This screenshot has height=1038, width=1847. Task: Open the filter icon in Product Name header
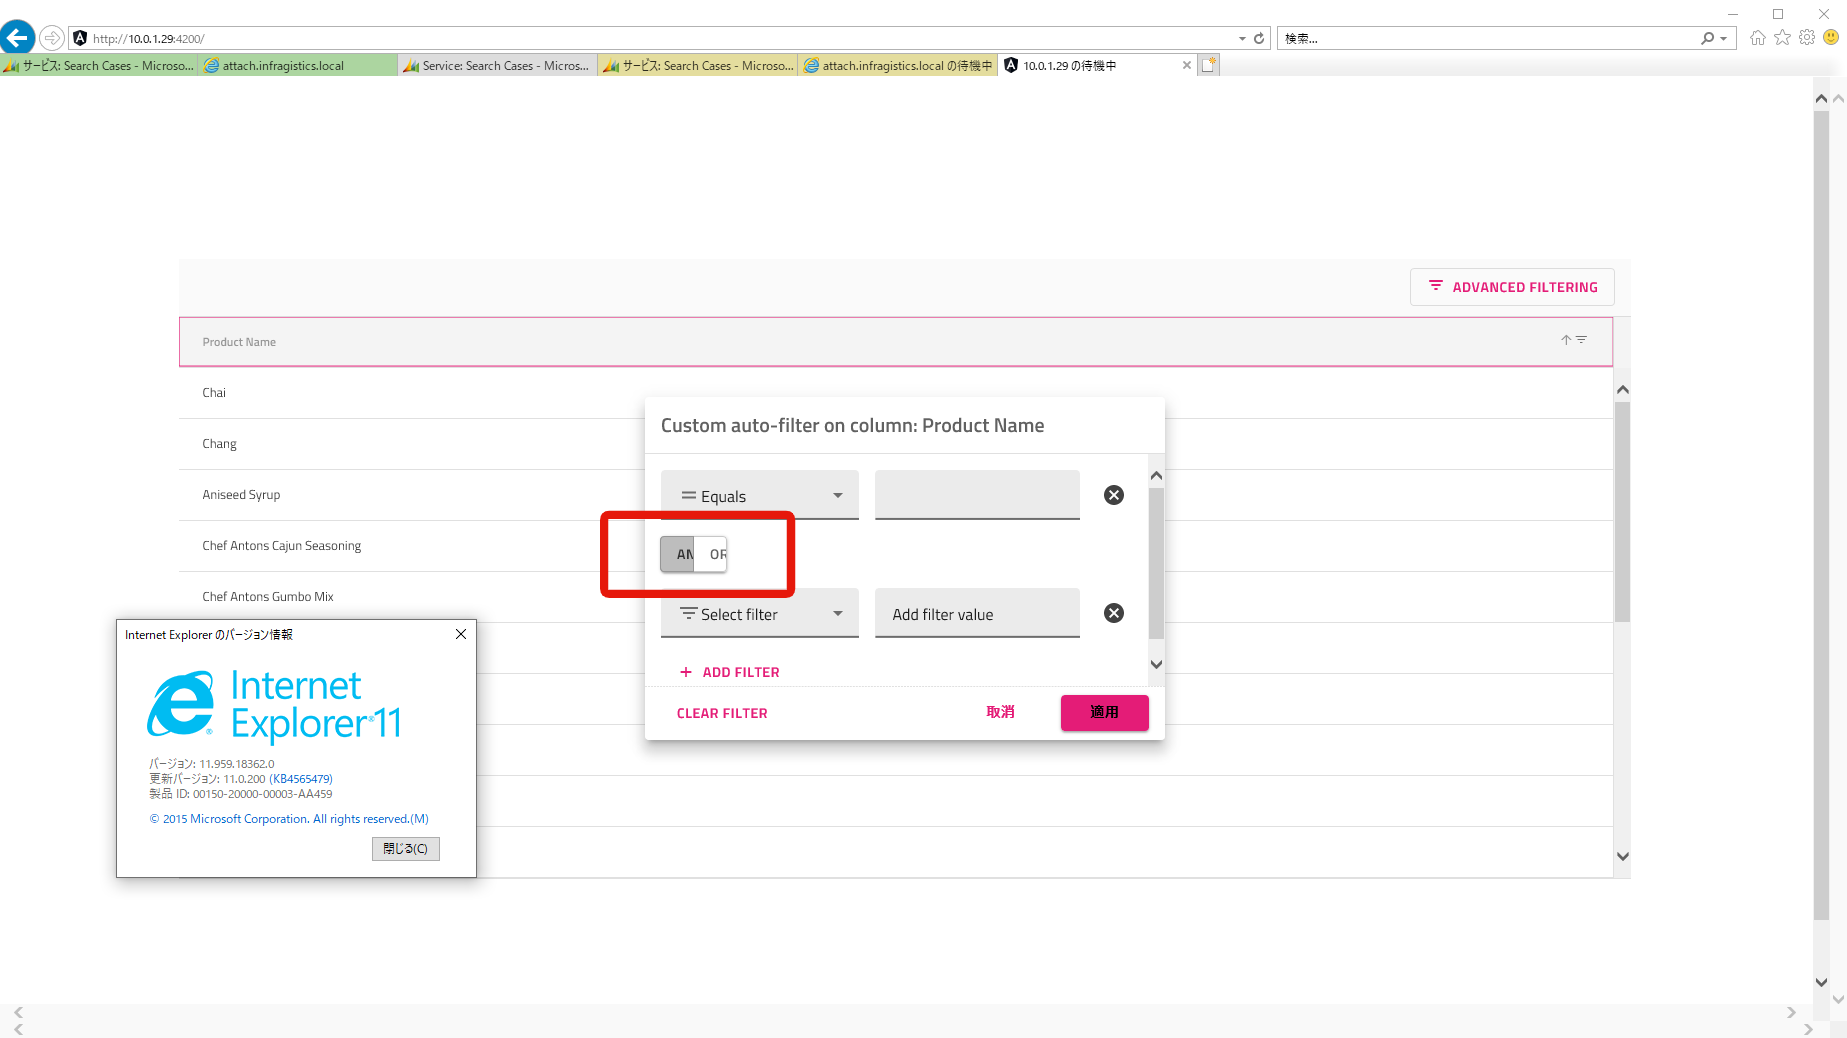1580,340
